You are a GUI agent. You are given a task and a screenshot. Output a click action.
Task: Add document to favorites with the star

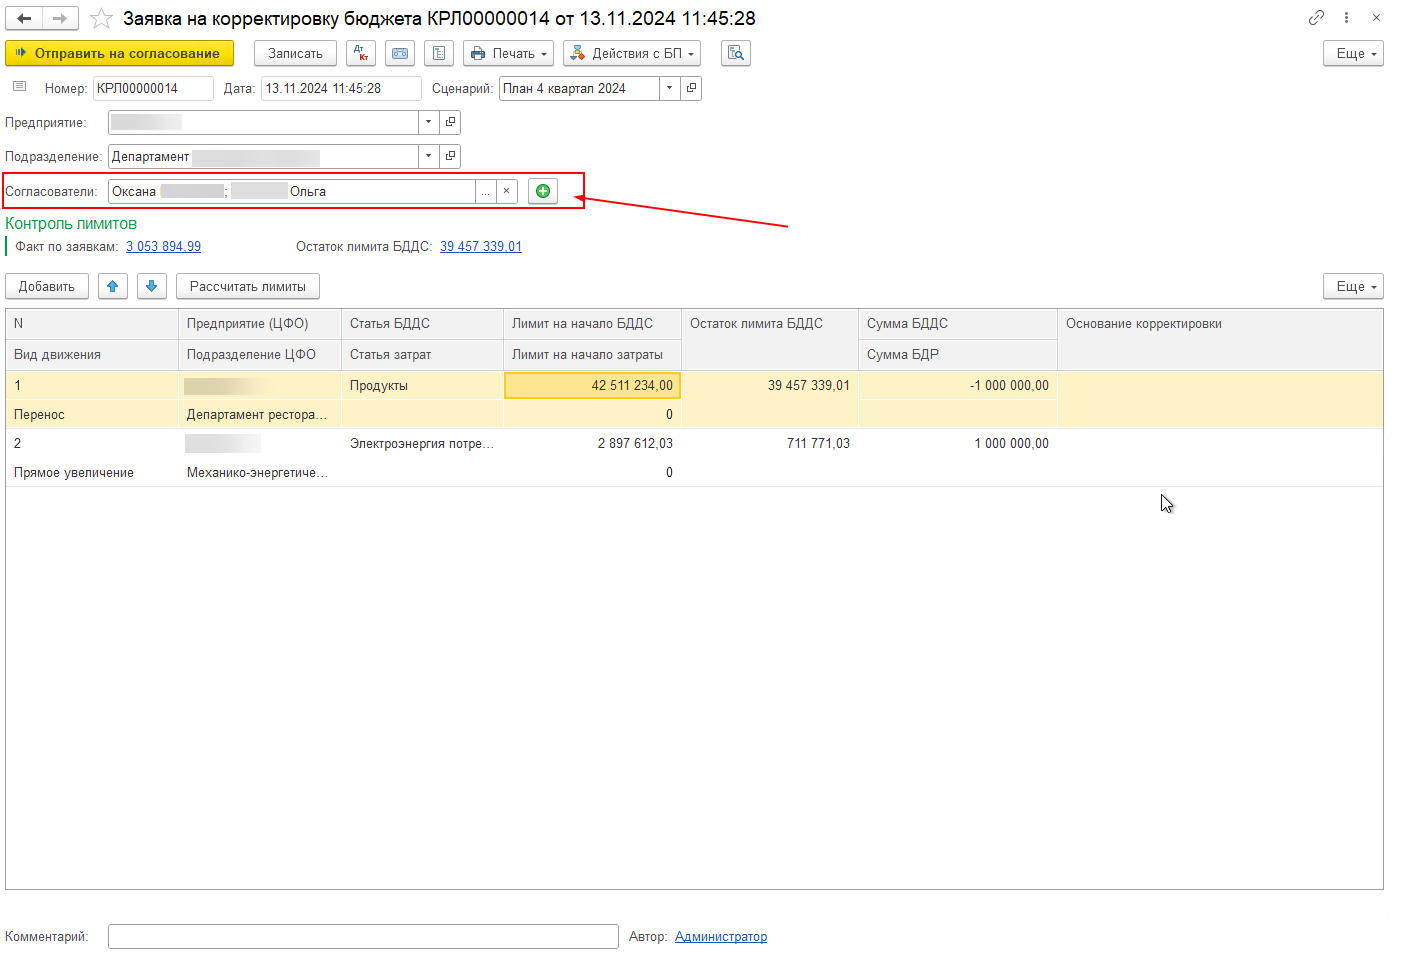tap(101, 18)
